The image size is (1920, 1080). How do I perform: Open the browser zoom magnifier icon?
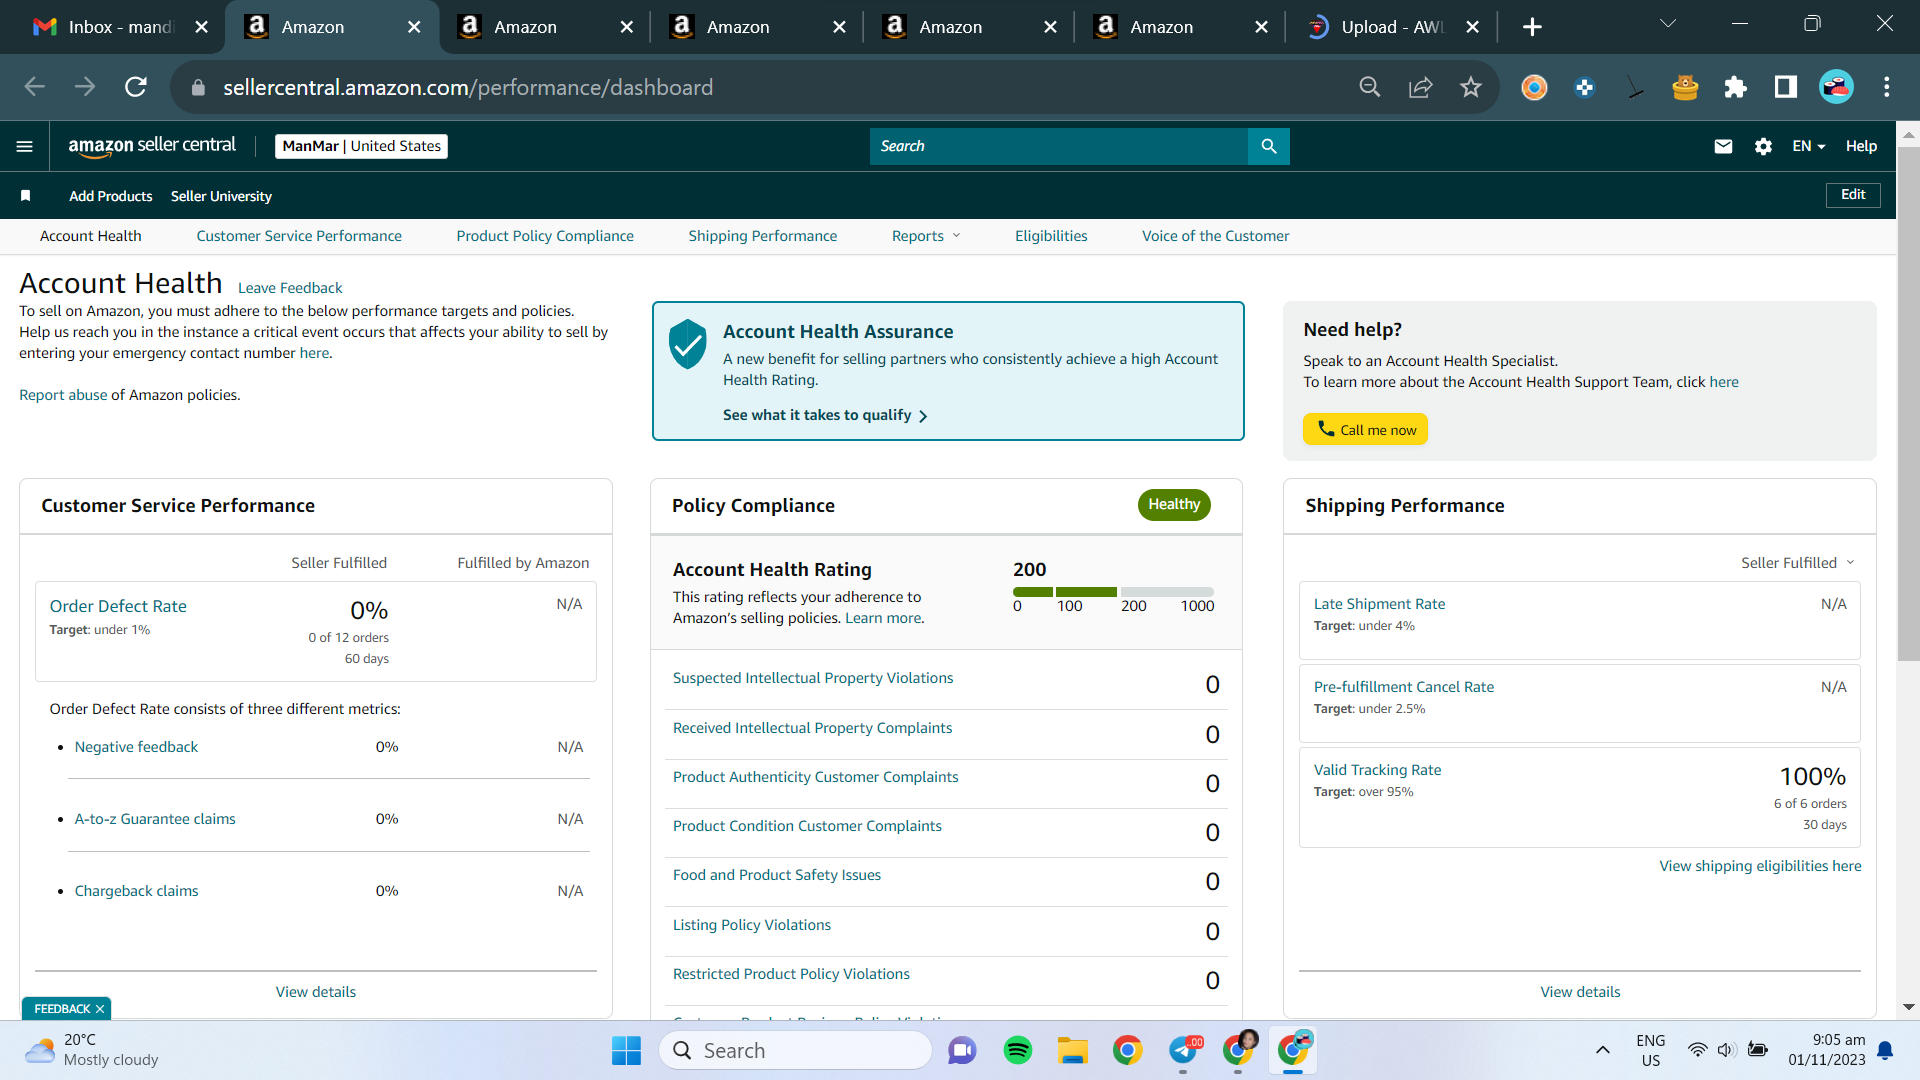click(1370, 87)
